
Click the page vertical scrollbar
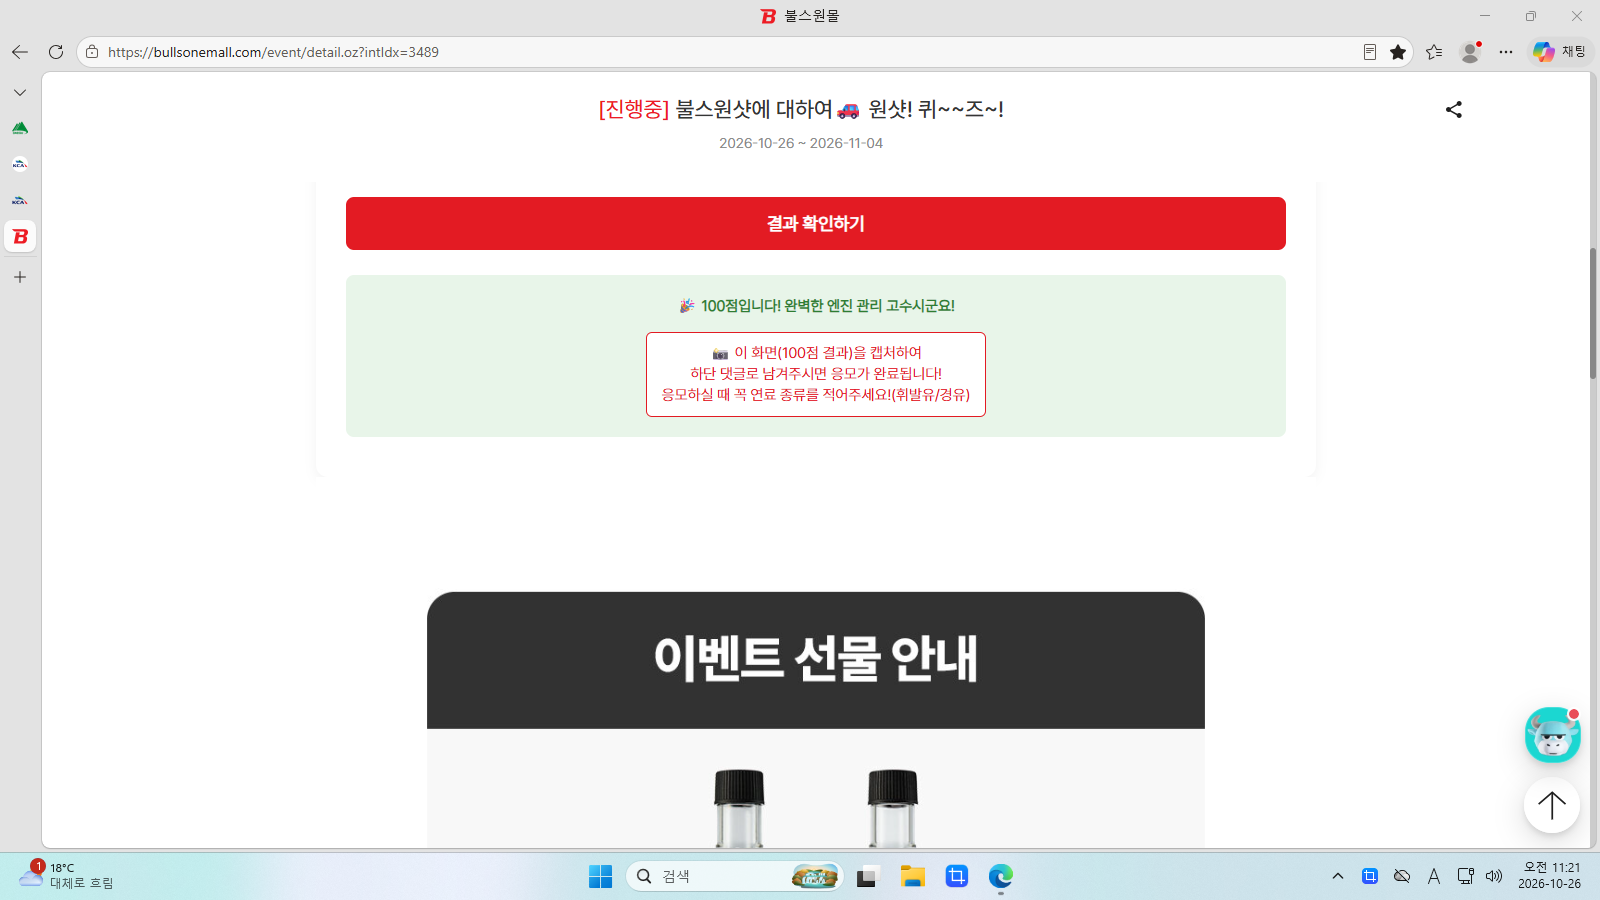click(1593, 314)
